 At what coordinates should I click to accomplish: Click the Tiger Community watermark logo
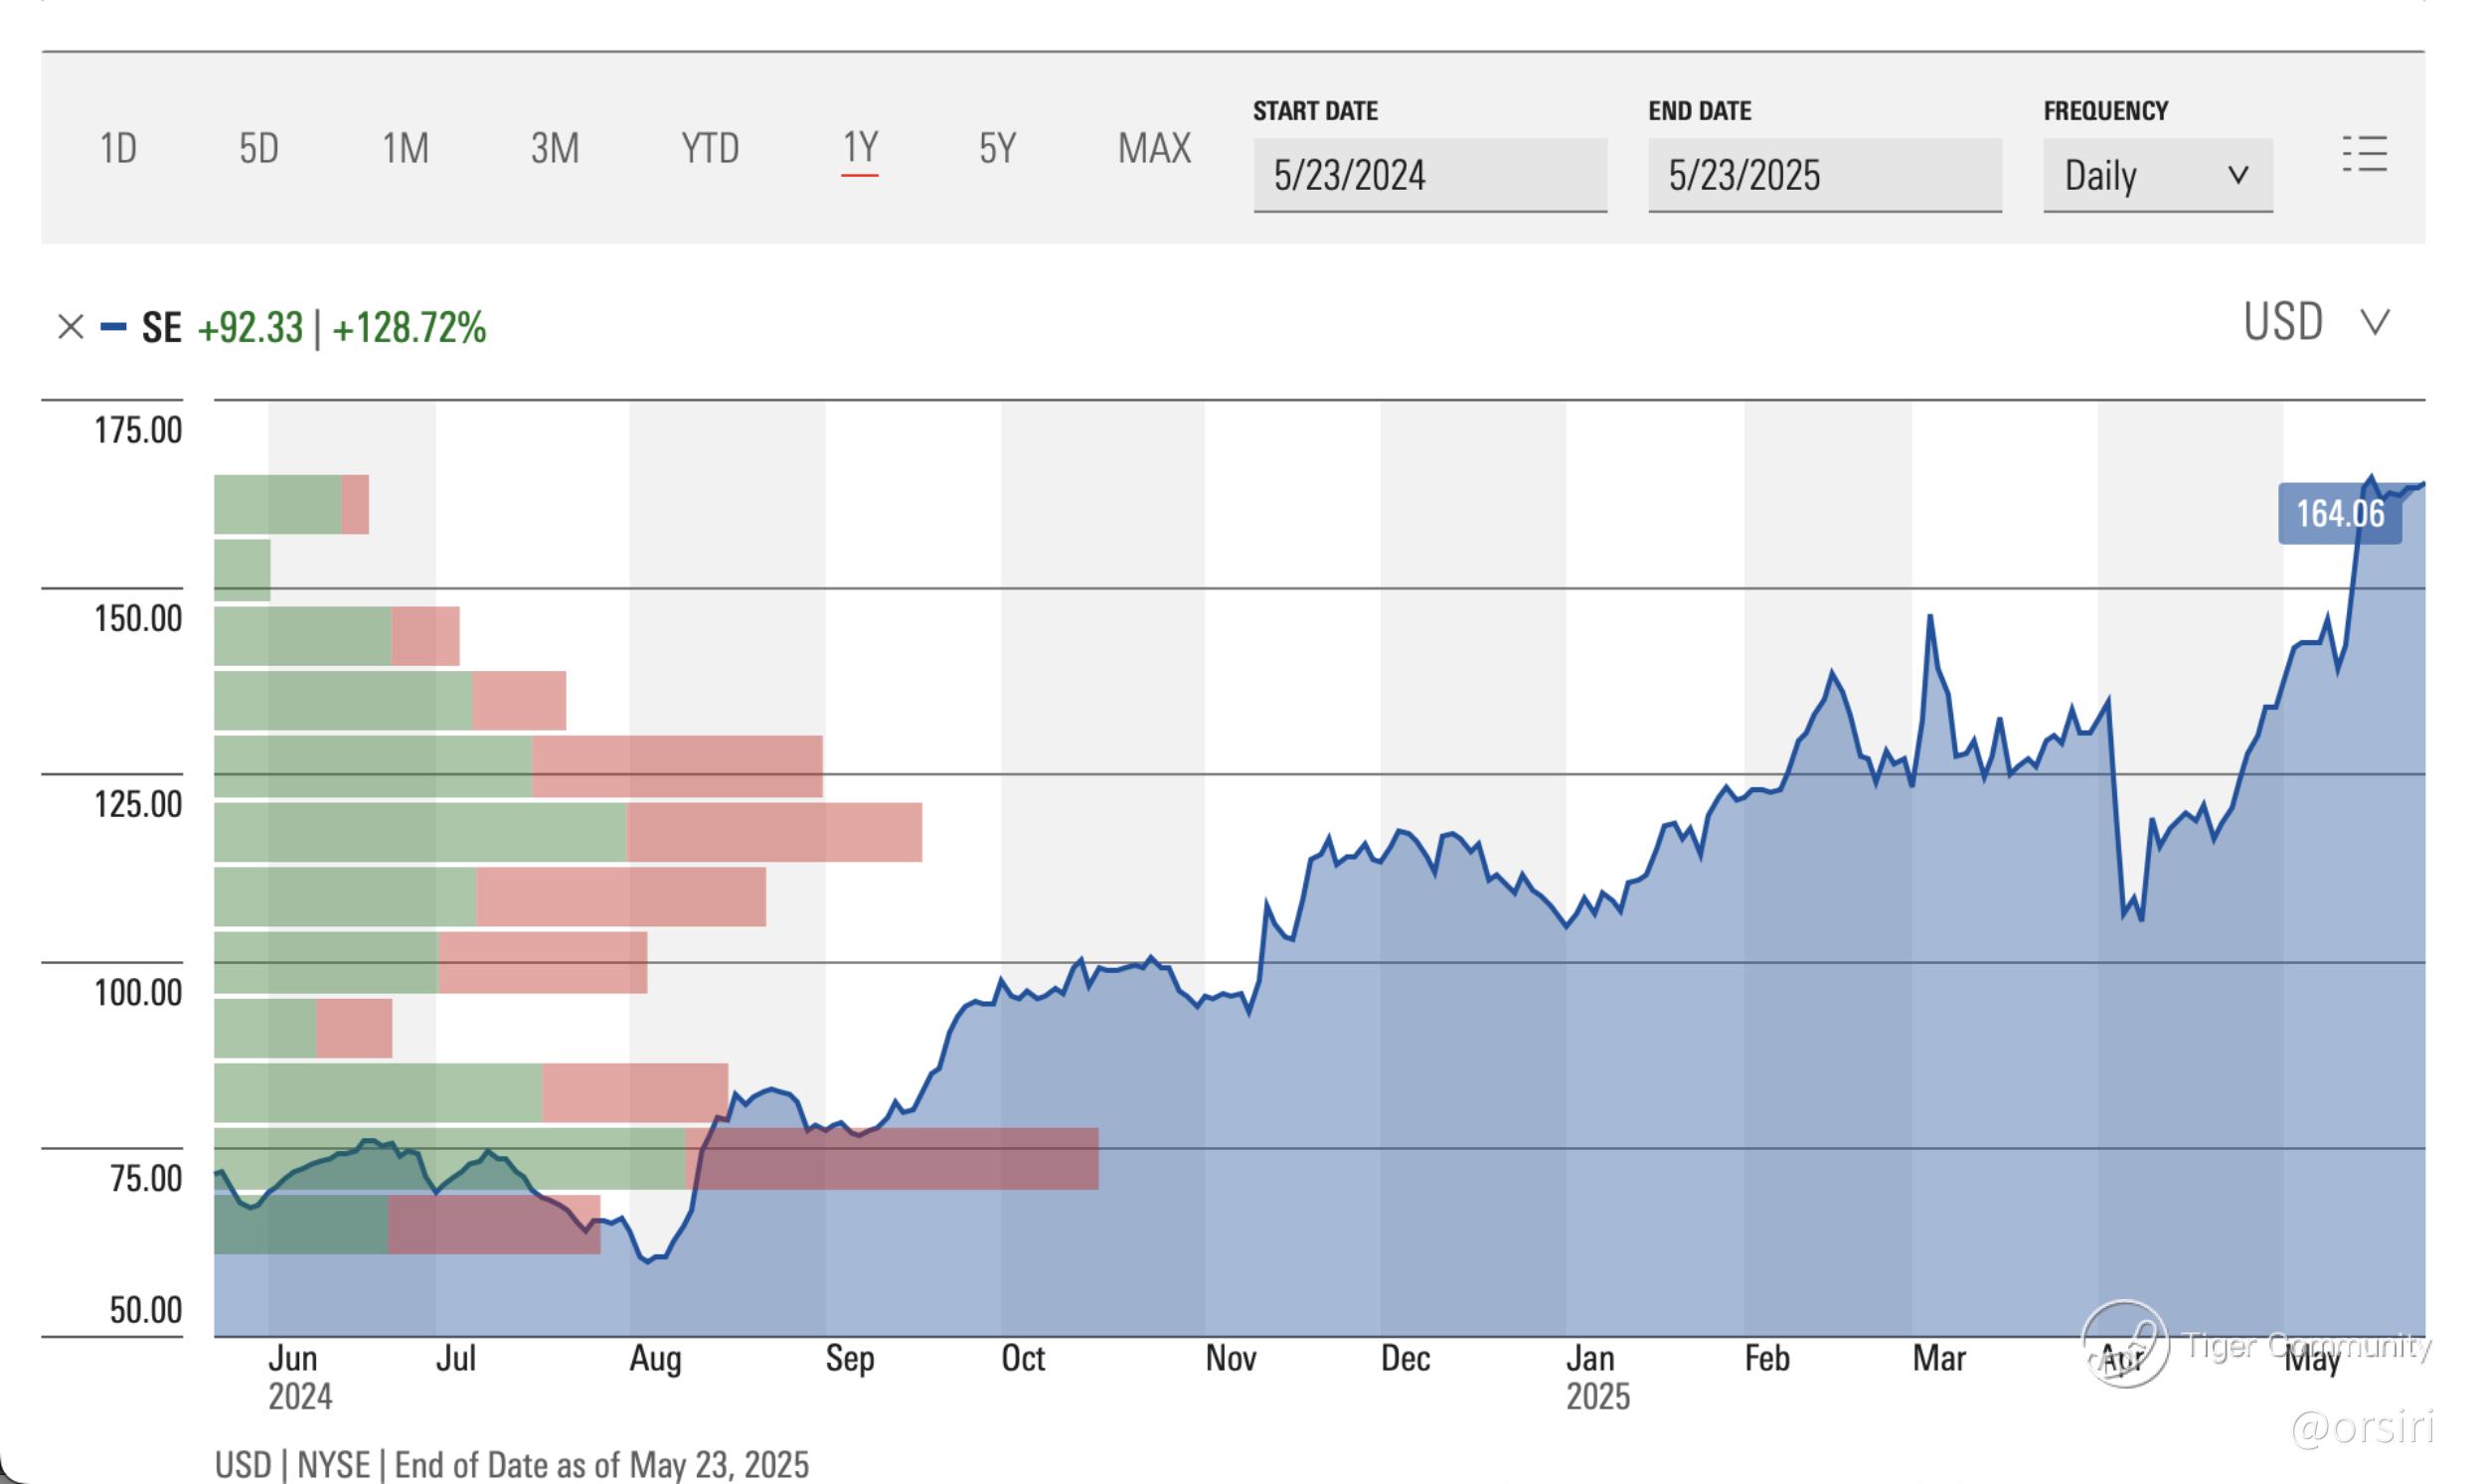[2124, 1344]
